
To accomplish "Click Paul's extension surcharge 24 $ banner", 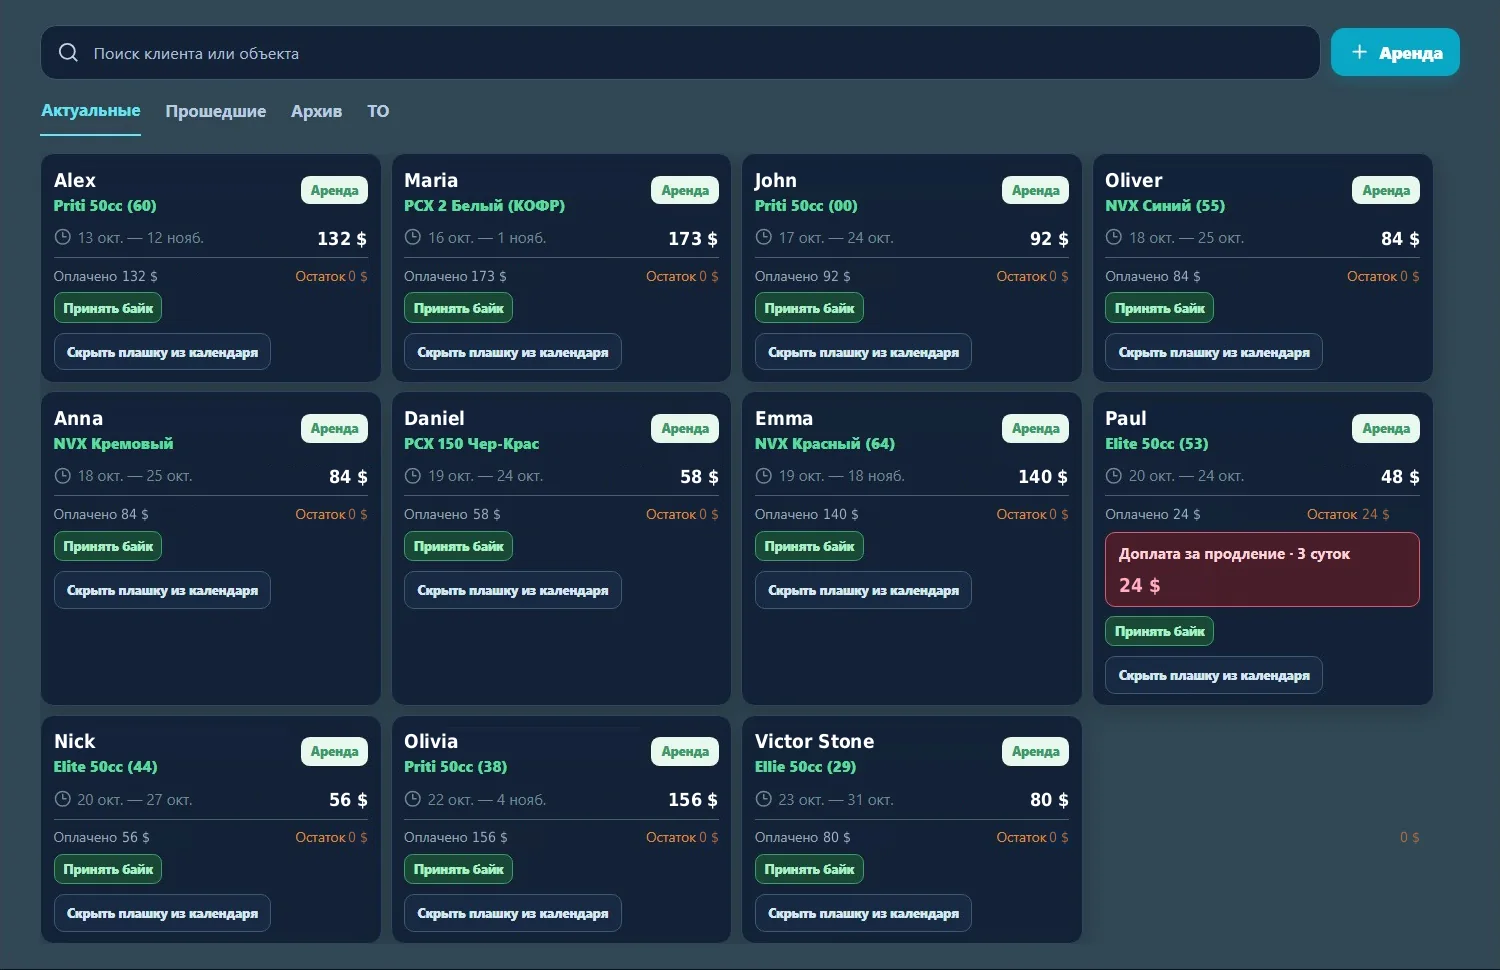I will point(1262,569).
